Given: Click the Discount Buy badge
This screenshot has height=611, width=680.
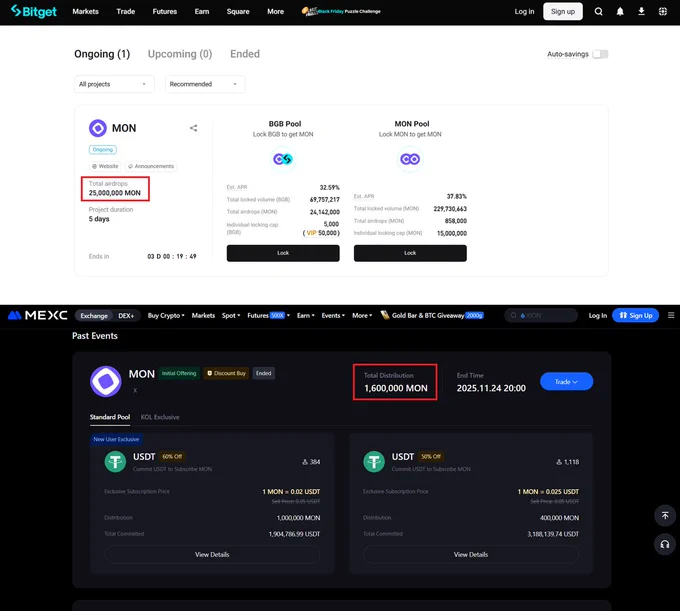Looking at the screenshot, I should pos(226,373).
